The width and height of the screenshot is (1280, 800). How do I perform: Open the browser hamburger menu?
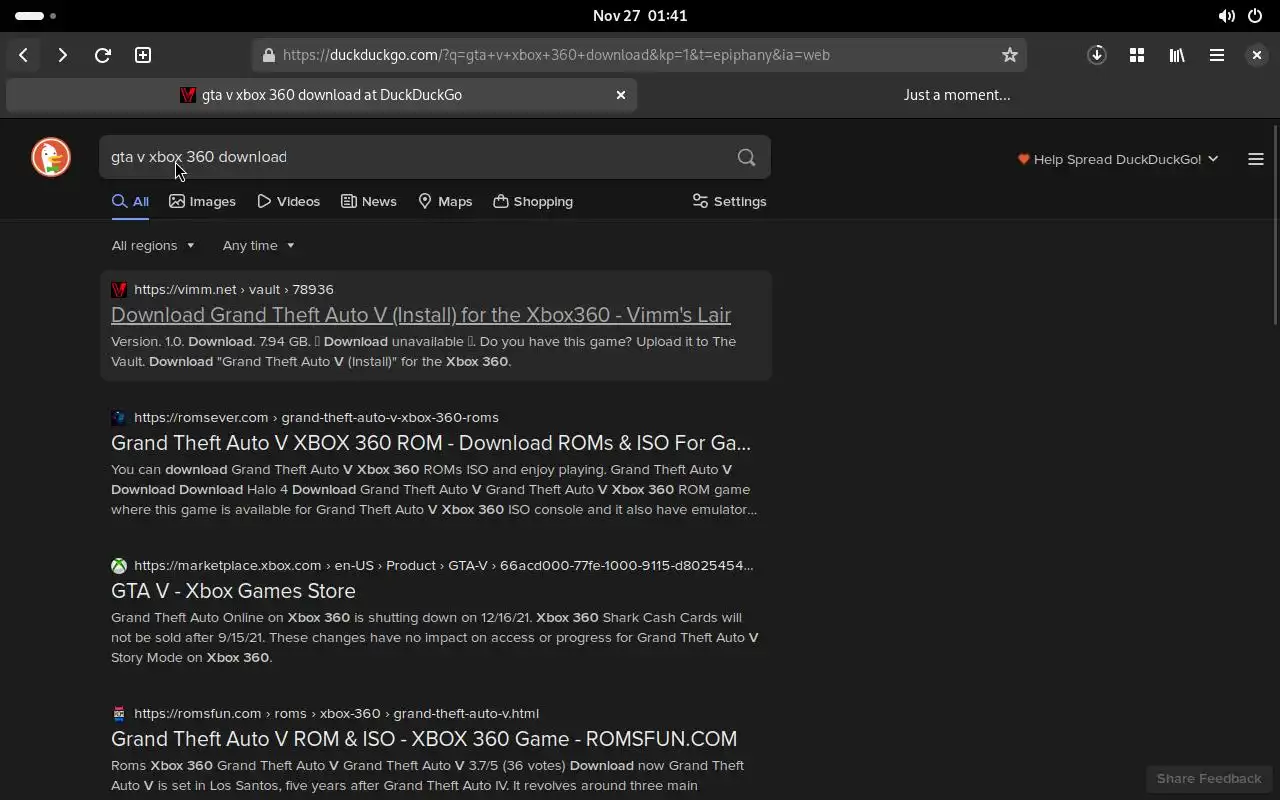[1217, 55]
